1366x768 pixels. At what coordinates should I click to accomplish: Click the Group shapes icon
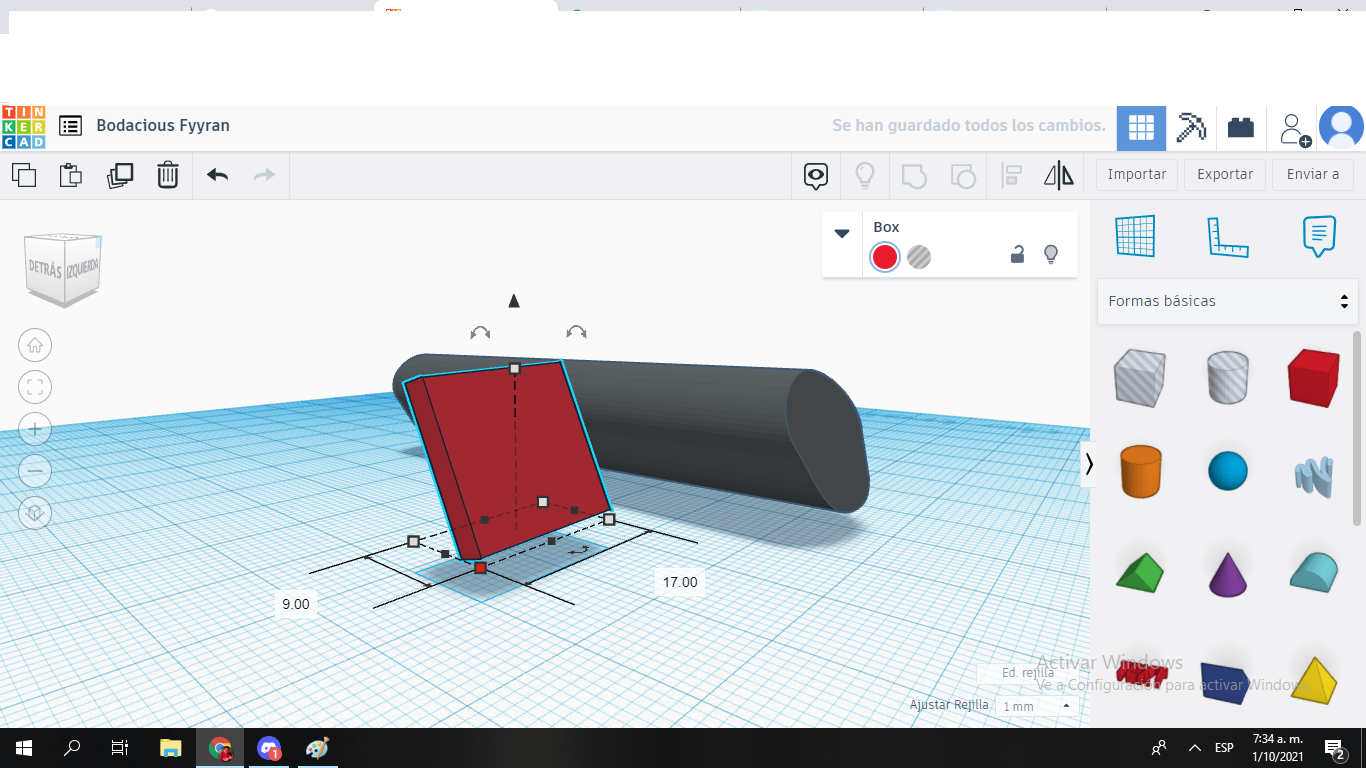(914, 176)
